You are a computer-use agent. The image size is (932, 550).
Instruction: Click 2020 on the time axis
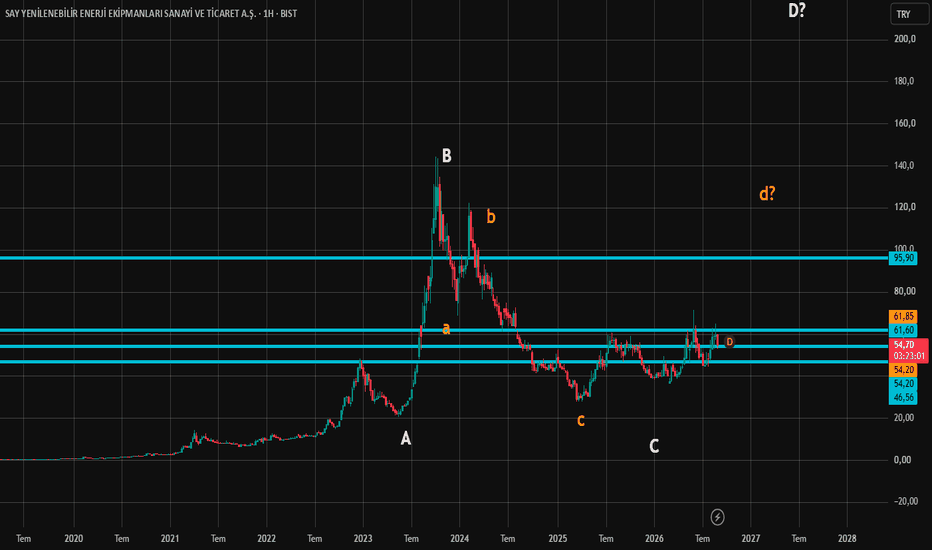click(73, 539)
